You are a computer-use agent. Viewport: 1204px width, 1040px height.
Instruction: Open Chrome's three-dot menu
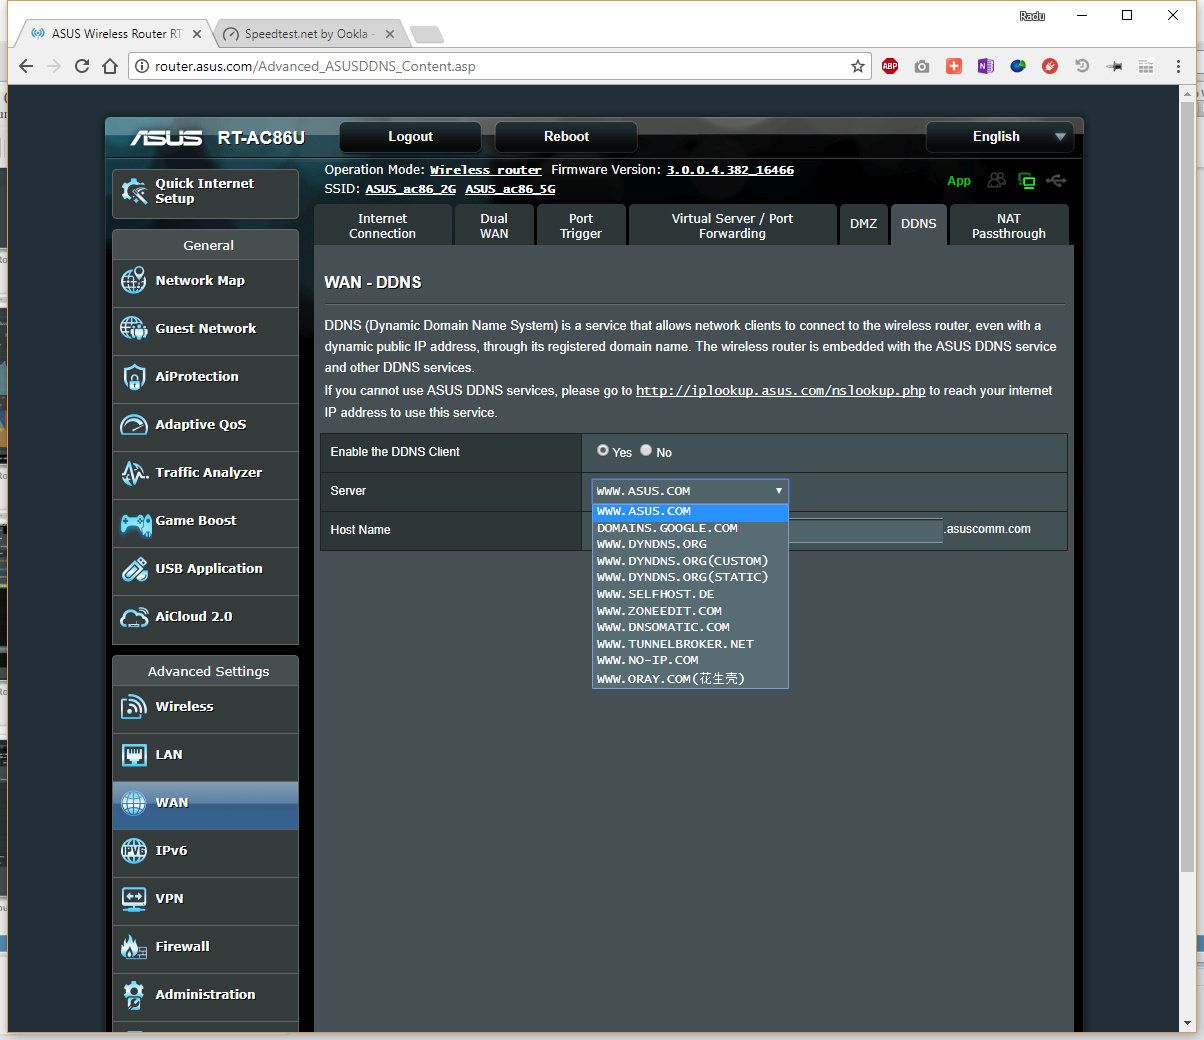[1178, 66]
